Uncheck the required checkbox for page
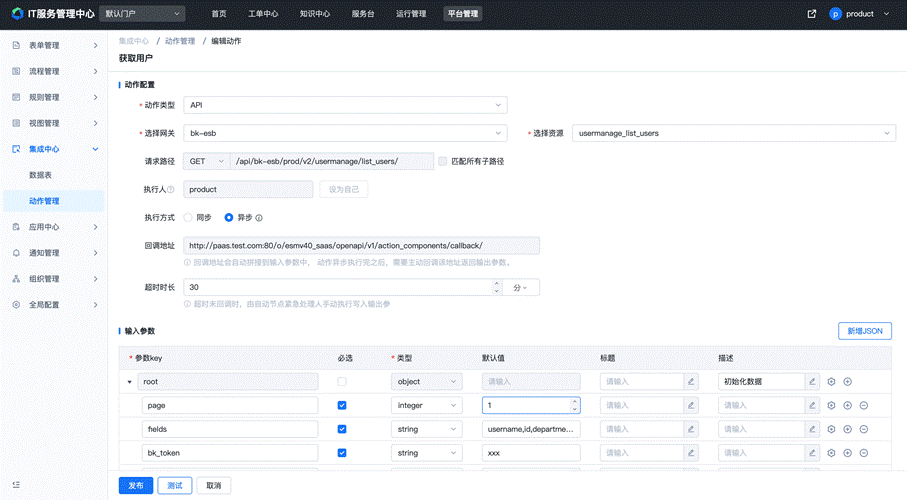This screenshot has width=907, height=500. [x=342, y=405]
